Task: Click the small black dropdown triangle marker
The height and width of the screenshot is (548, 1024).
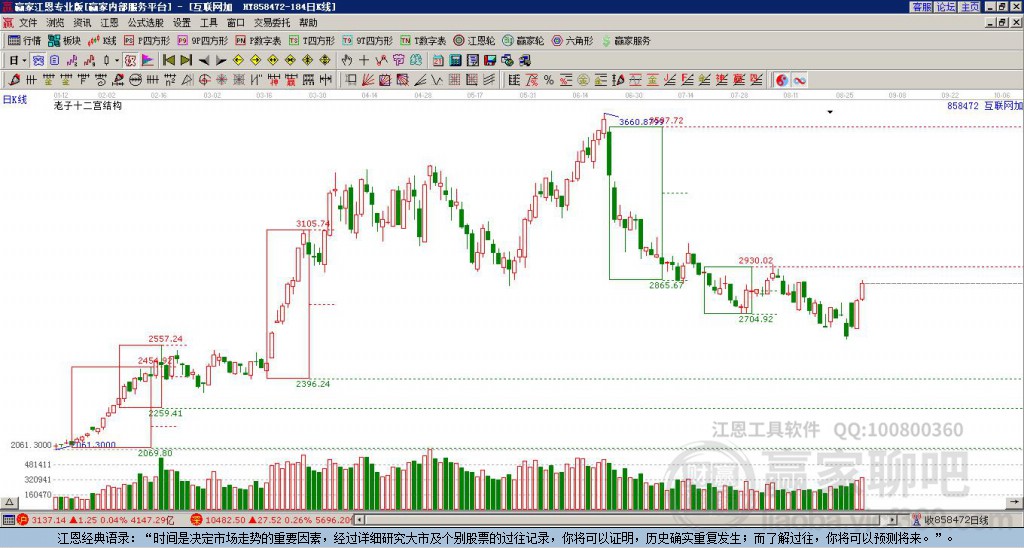Action: point(830,112)
